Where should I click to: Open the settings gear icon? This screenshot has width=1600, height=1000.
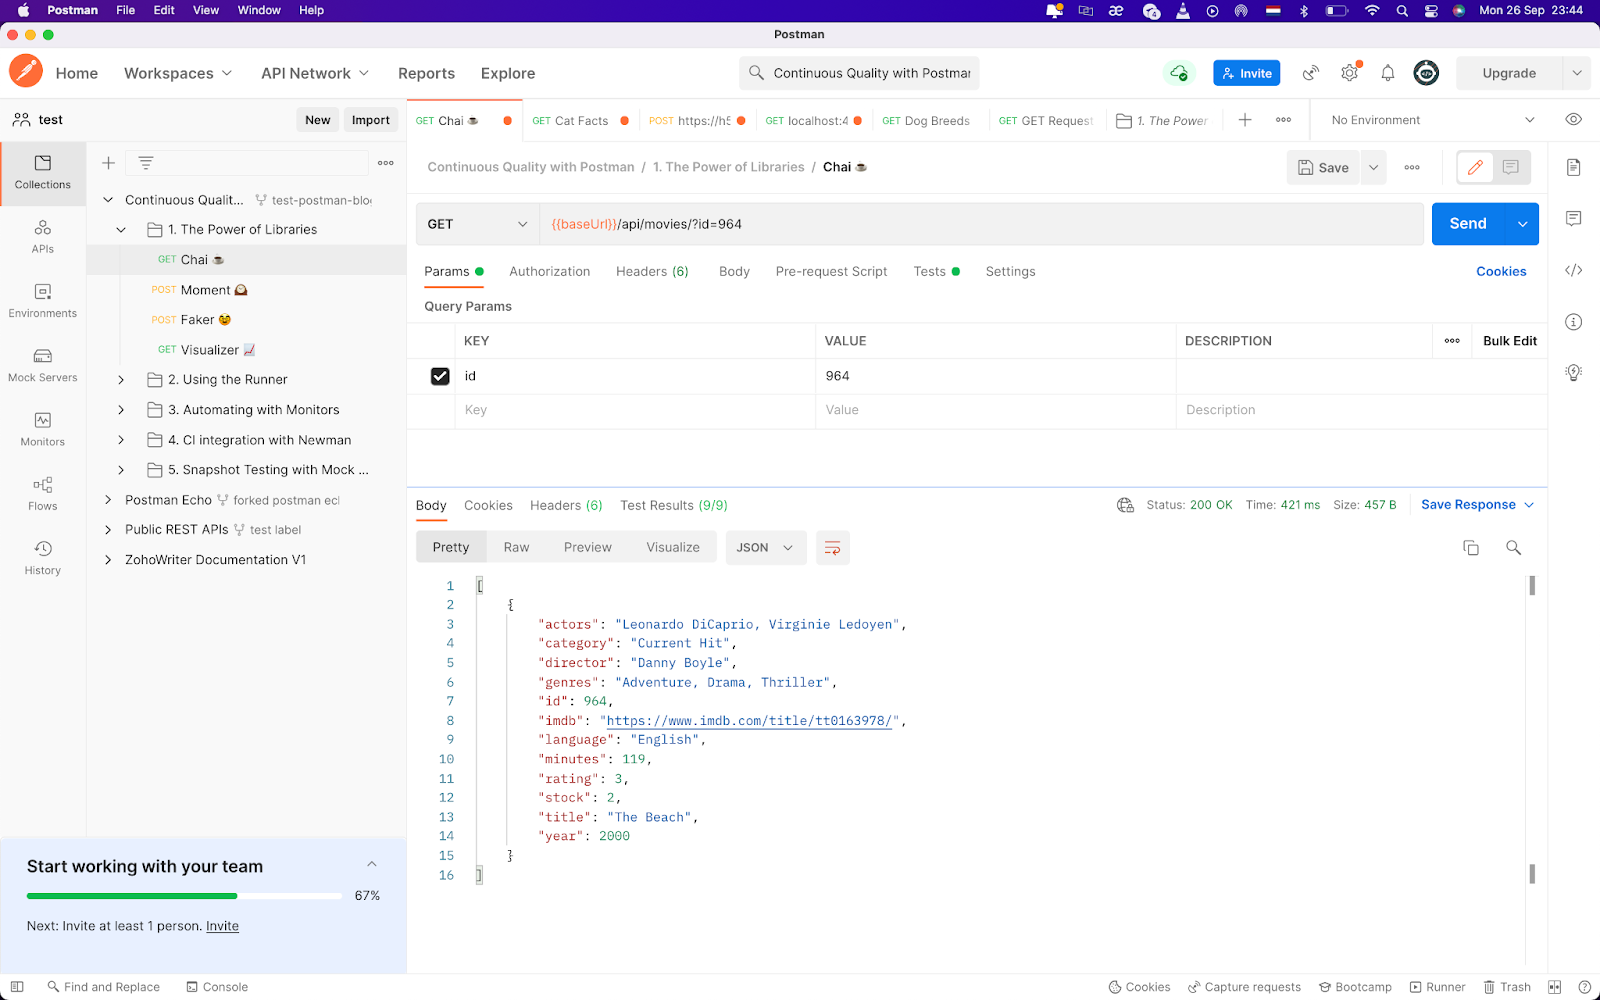[x=1350, y=73]
